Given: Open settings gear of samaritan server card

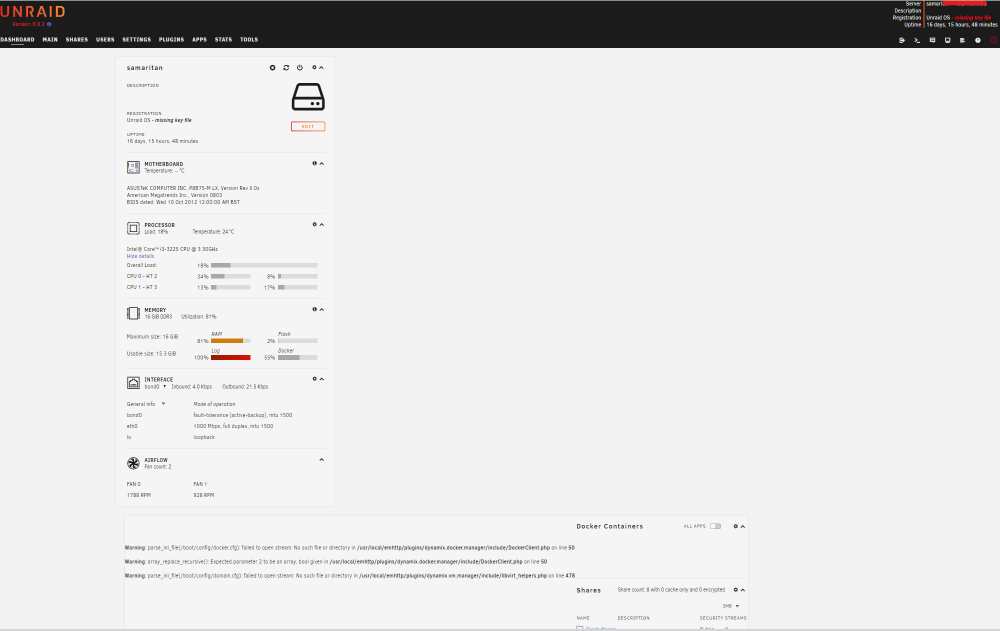Looking at the screenshot, I should [314, 68].
